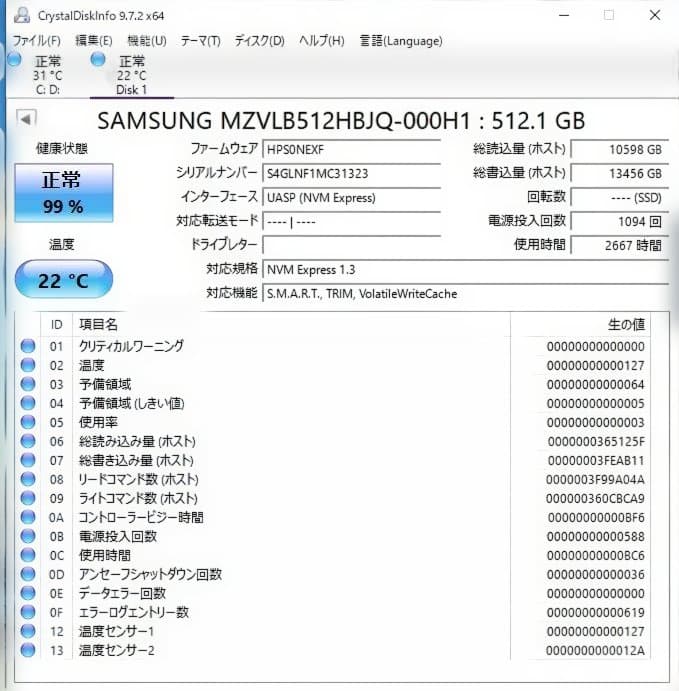
Task: Click the total host reads value 10598 GB
Action: click(x=620, y=149)
